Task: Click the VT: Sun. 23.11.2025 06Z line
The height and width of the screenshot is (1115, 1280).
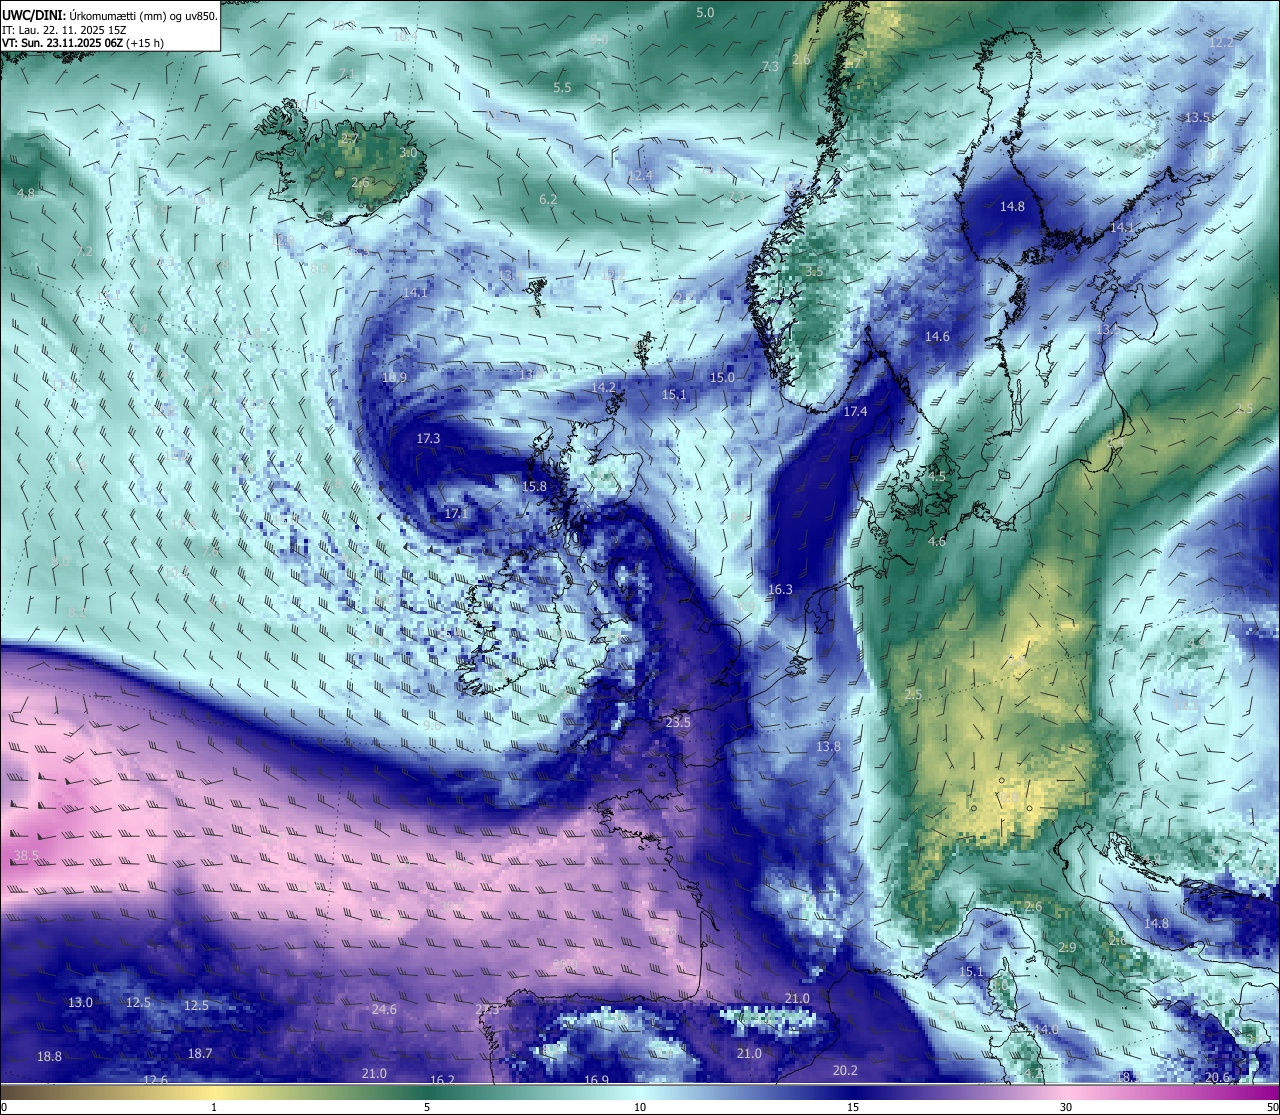Action: click(x=83, y=43)
